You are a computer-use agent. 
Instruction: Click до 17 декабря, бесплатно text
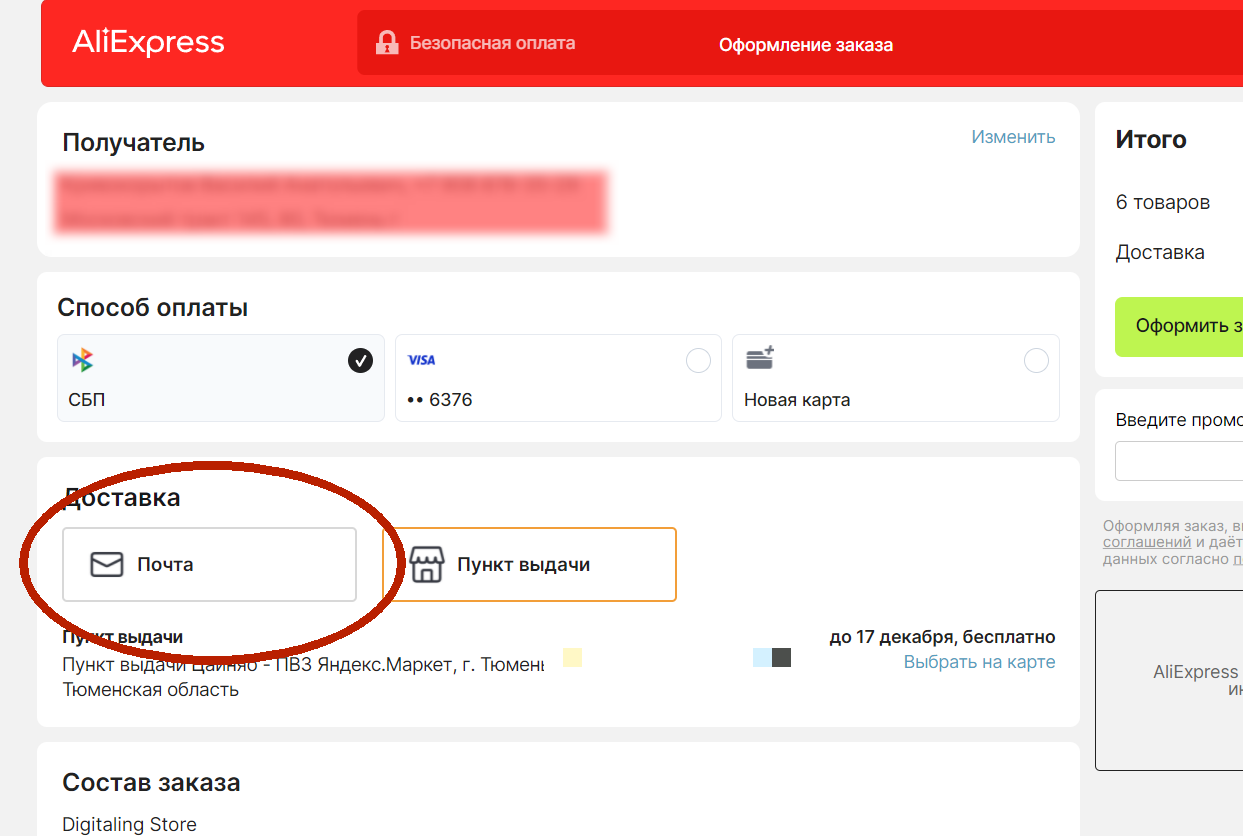click(x=942, y=637)
